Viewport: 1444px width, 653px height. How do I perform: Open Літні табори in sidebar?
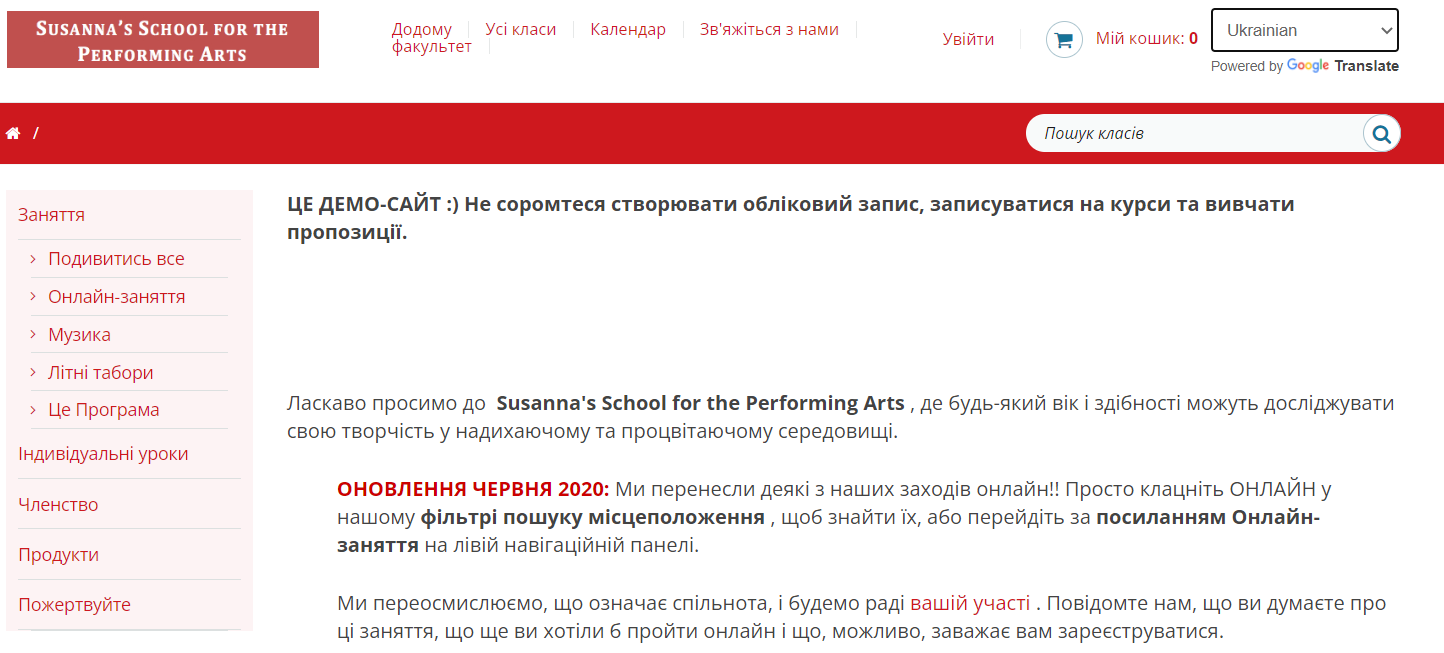tap(101, 373)
